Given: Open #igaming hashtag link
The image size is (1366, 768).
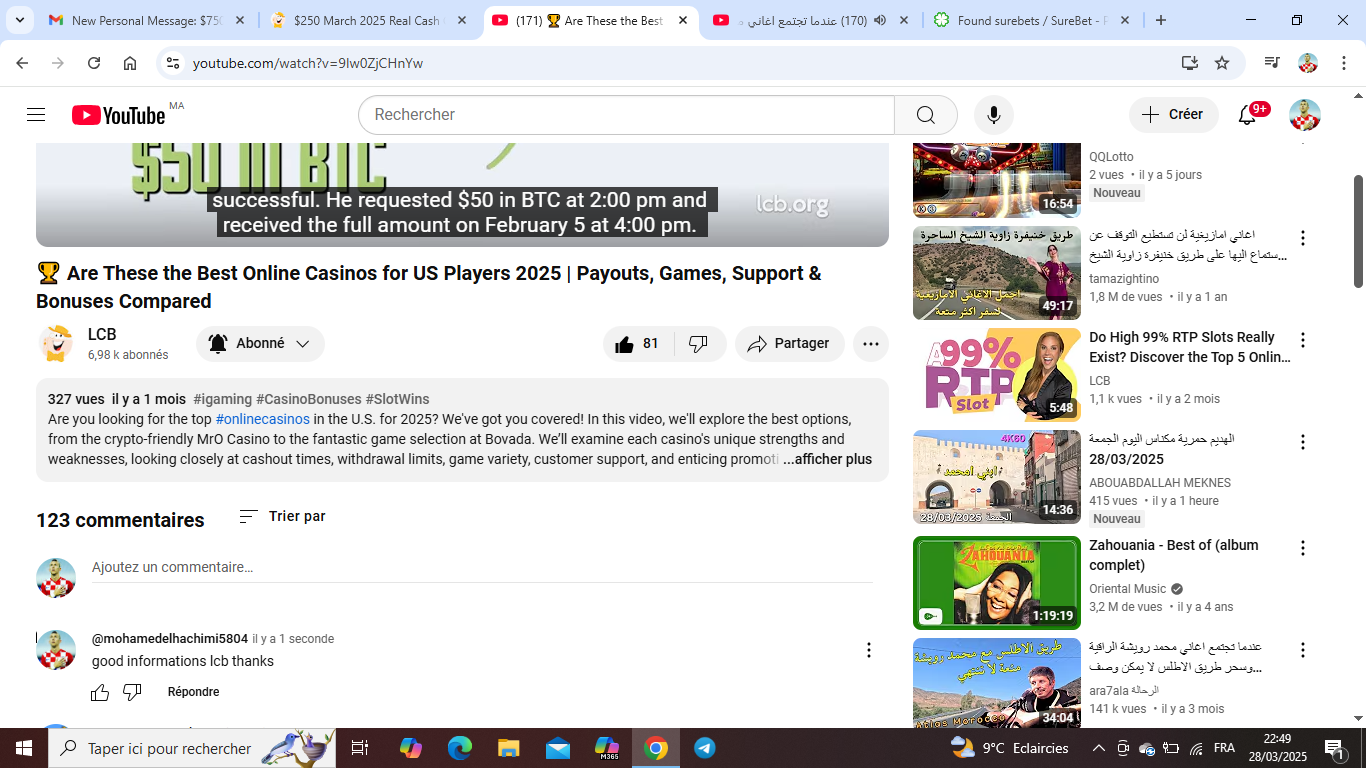Looking at the screenshot, I should (222, 400).
